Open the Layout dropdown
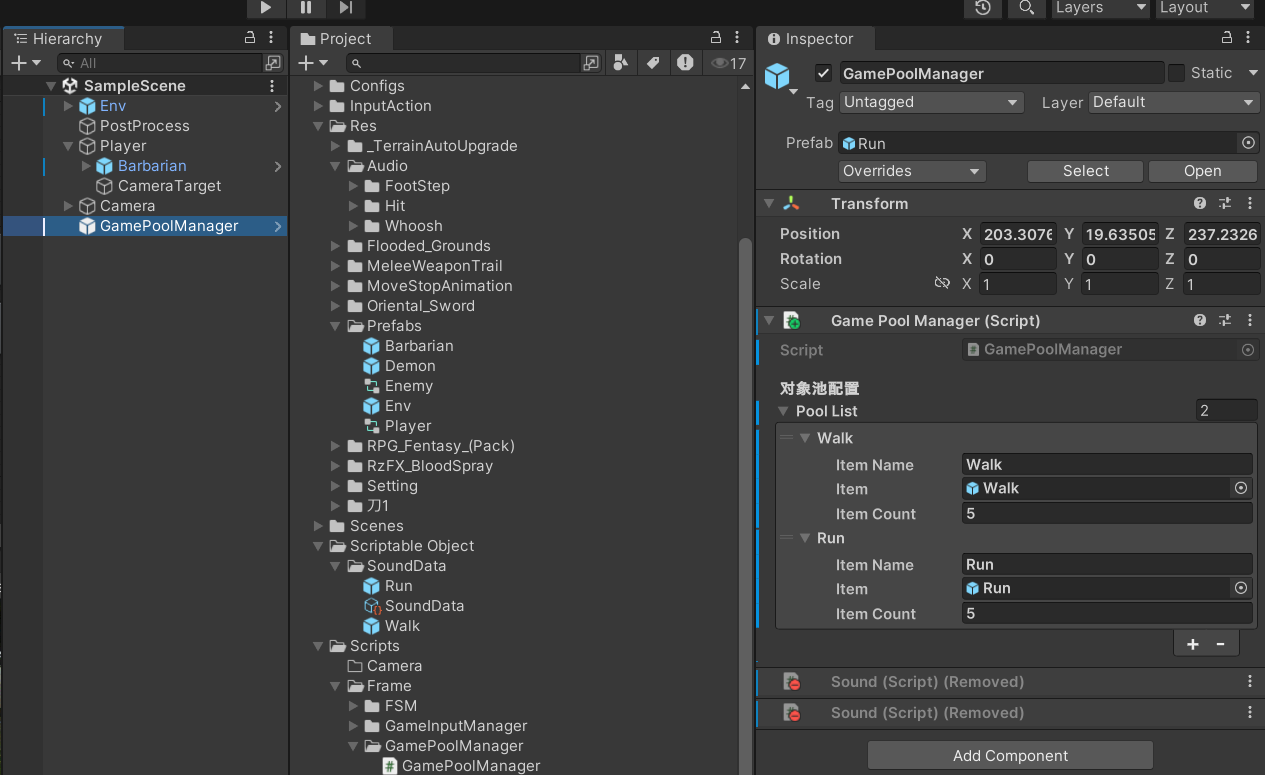Image resolution: width=1265 pixels, height=775 pixels. 1204,8
